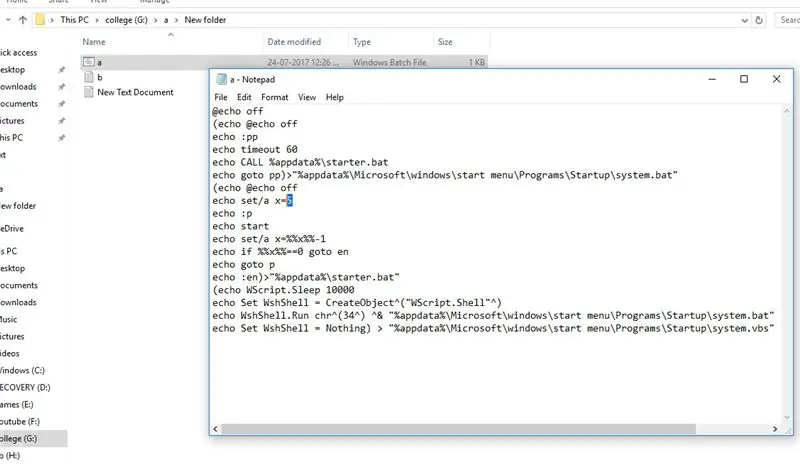Click the Up arrow in Explorer navigation

tap(22, 20)
